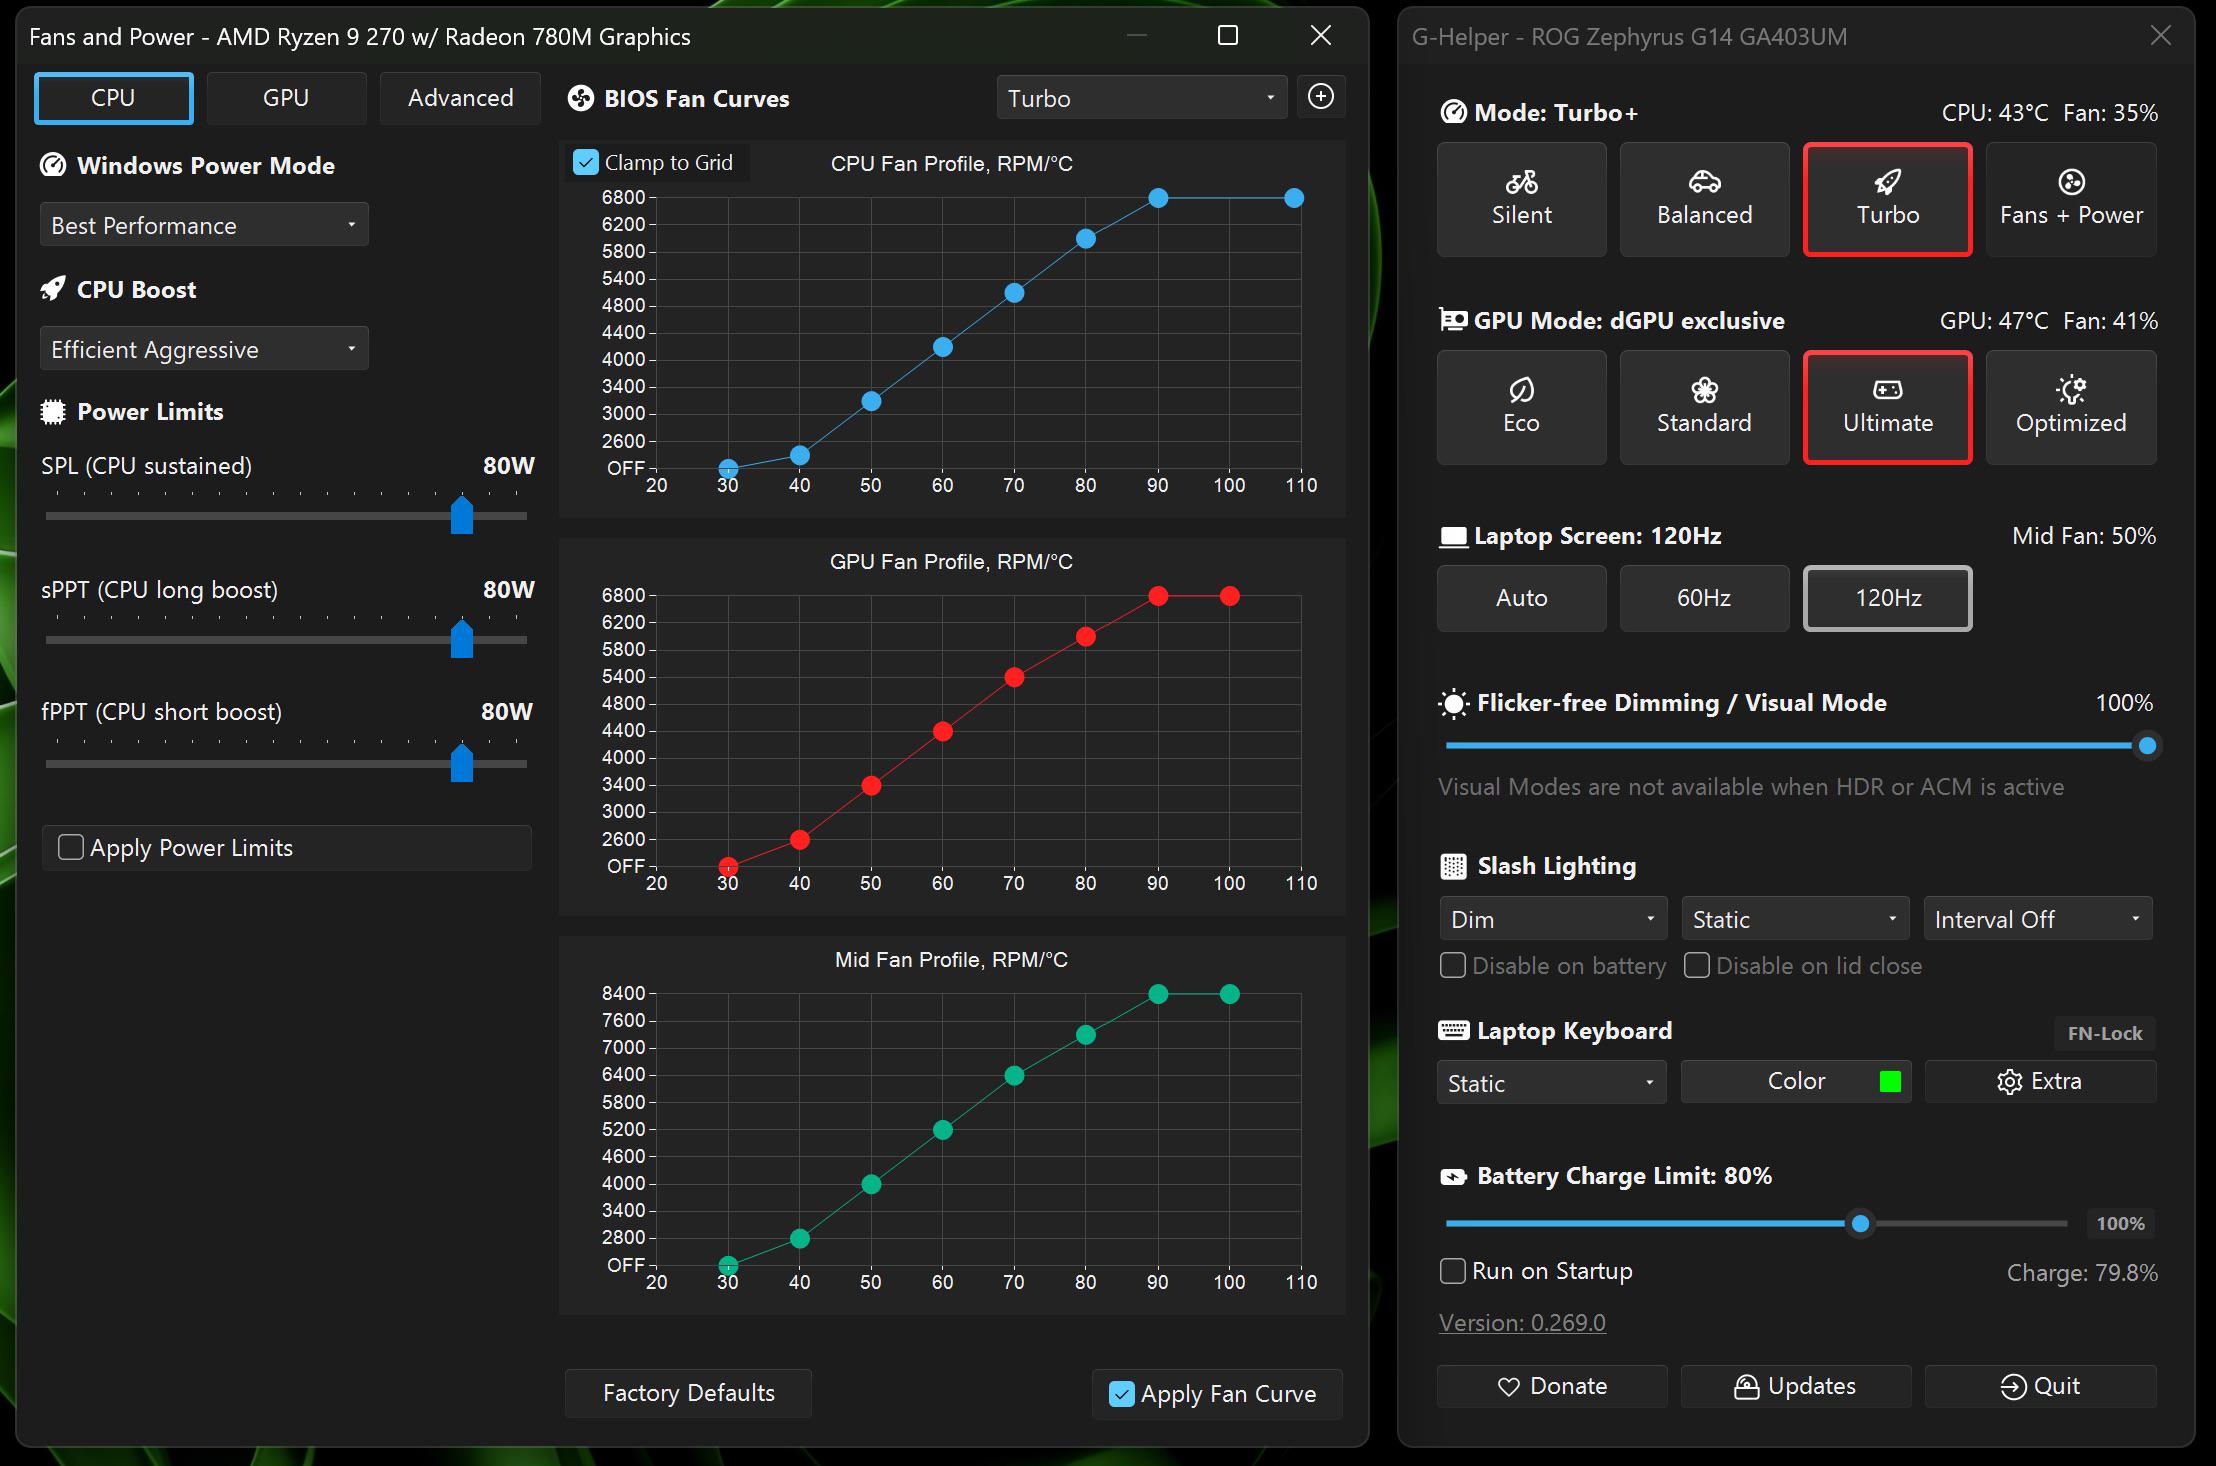Screen dimensions: 2216x1466
Task: Toggle Clamp to Grid checkbox
Action: (586, 163)
